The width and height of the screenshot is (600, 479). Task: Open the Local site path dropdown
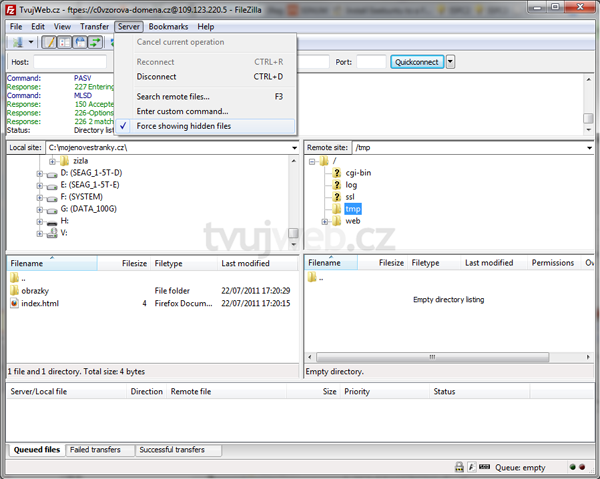pos(294,148)
